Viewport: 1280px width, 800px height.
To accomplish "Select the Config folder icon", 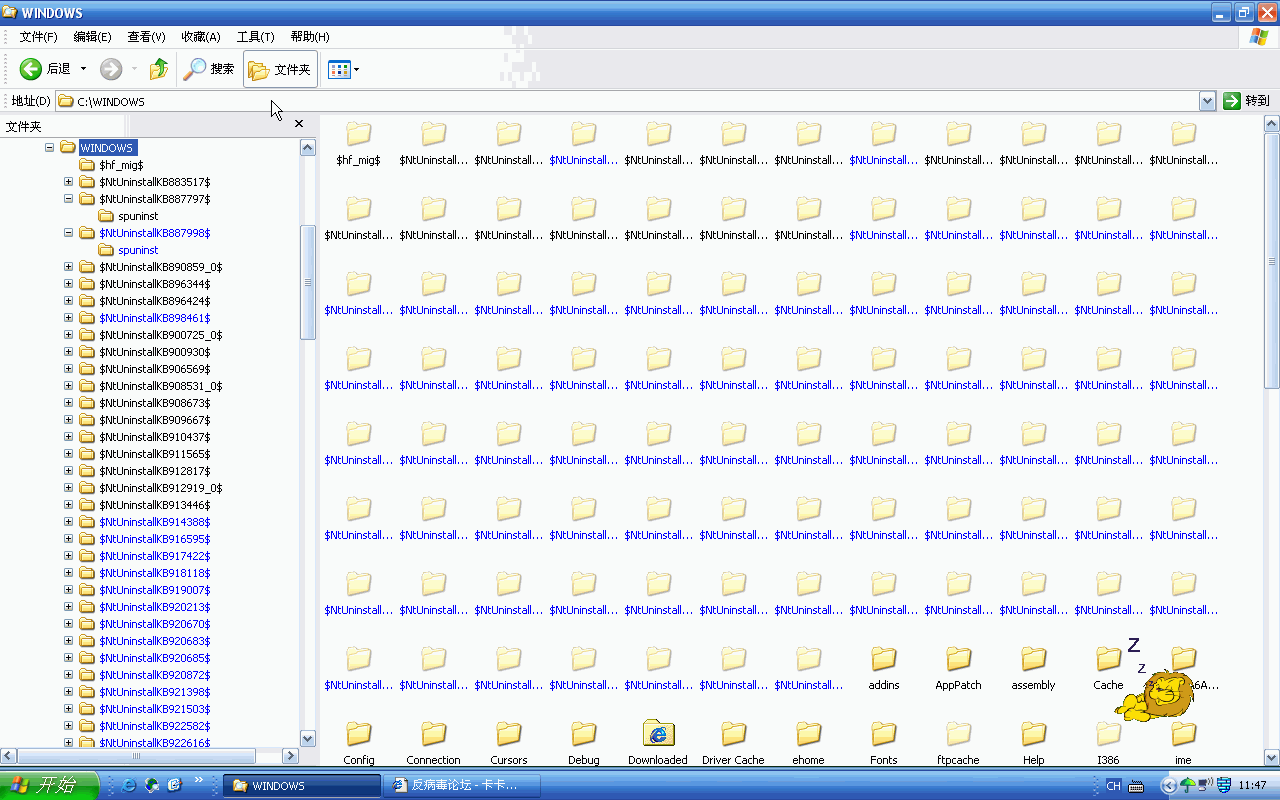I will click(359, 734).
